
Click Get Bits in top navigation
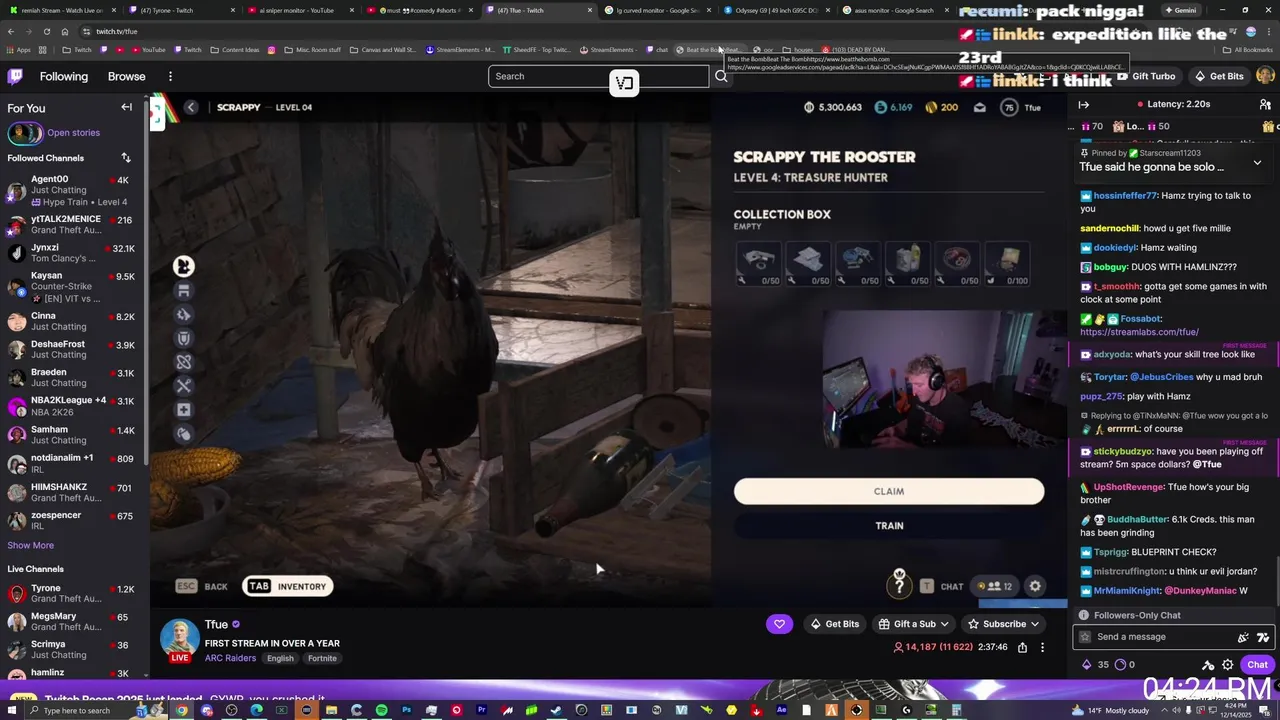(x=1219, y=76)
